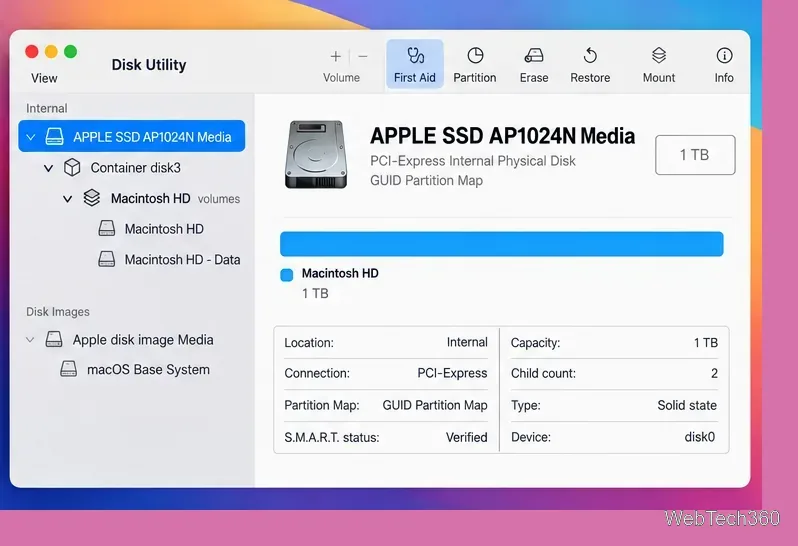Zoom the window with green button

tap(70, 51)
